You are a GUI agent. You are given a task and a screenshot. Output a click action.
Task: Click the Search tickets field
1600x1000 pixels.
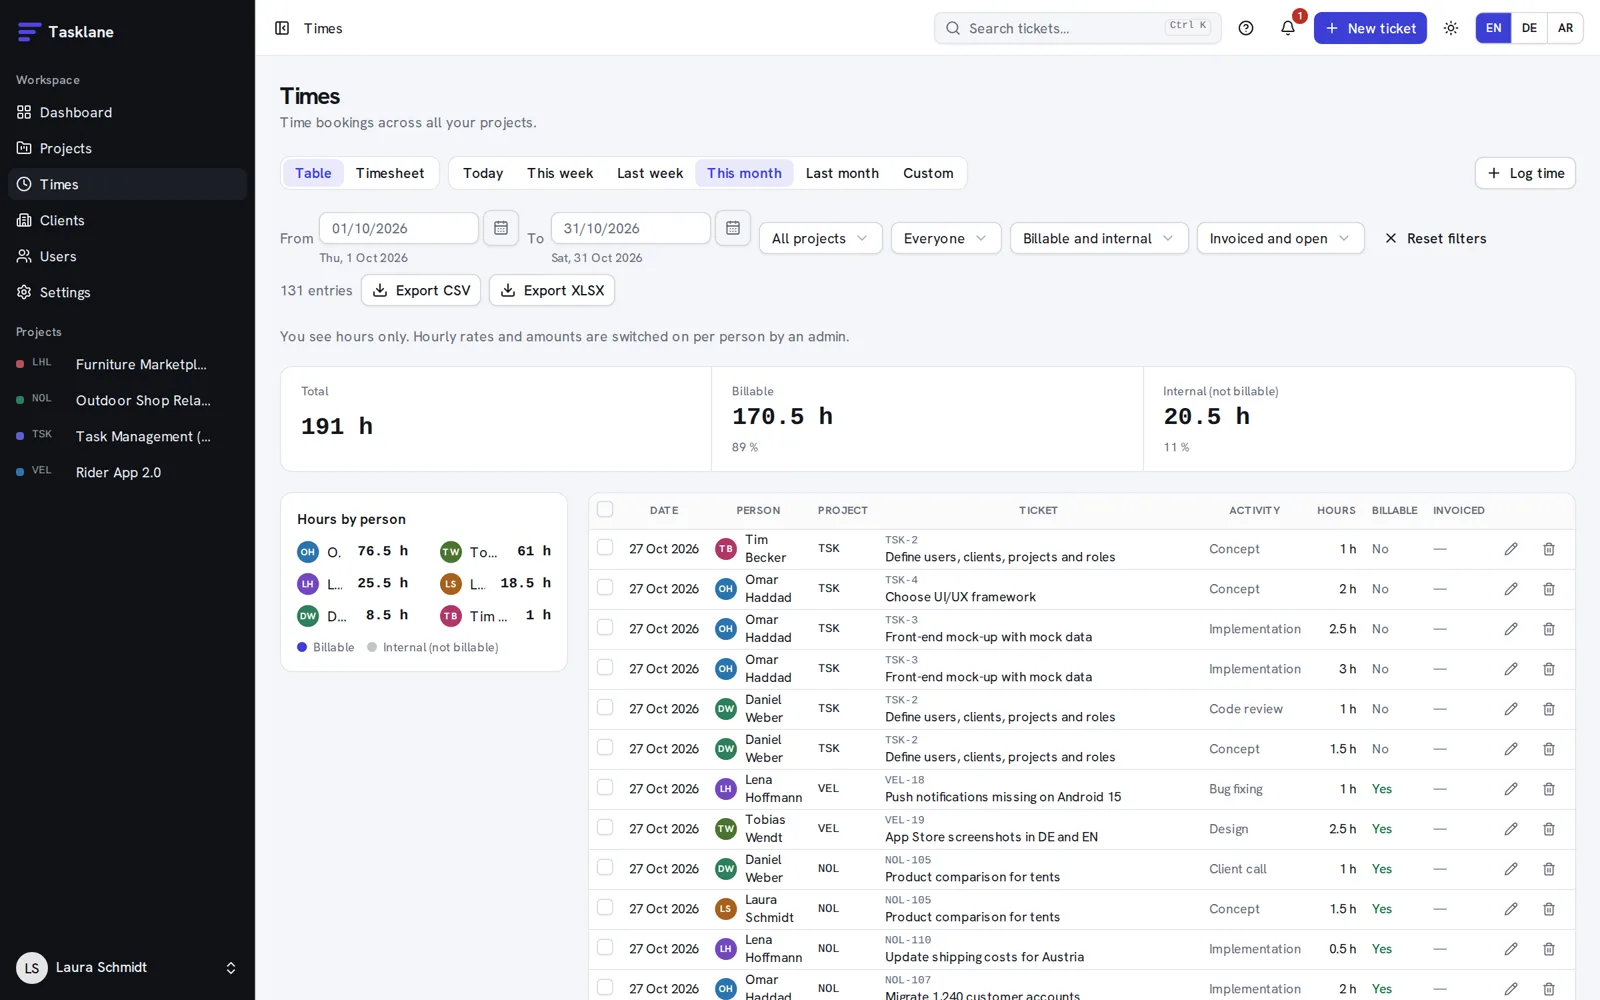click(1077, 28)
